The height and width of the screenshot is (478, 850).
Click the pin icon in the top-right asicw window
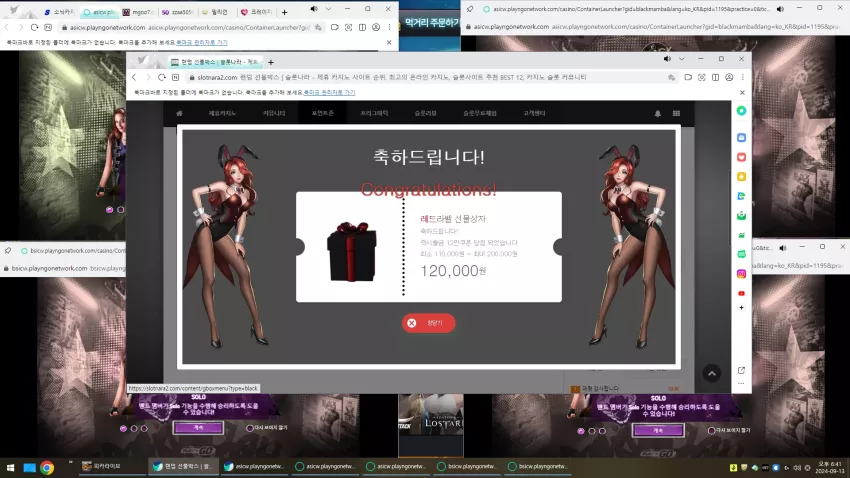click(470, 9)
